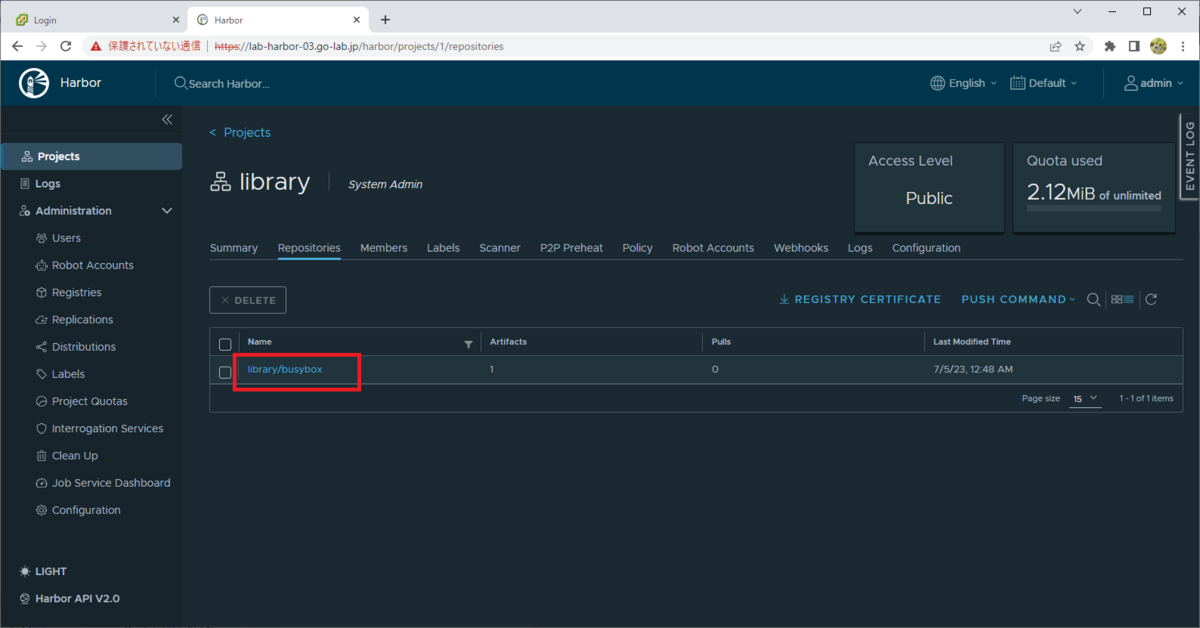Go forward in the browser
Screen dimensions: 1200x628
(x=42, y=46)
